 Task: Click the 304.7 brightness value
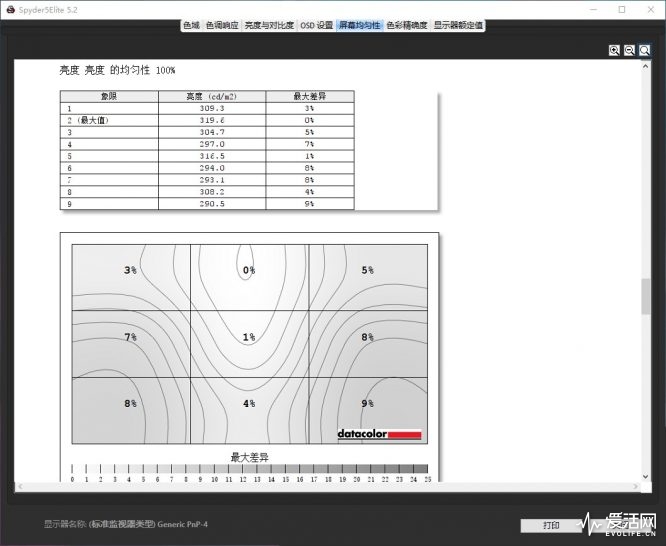click(x=212, y=132)
